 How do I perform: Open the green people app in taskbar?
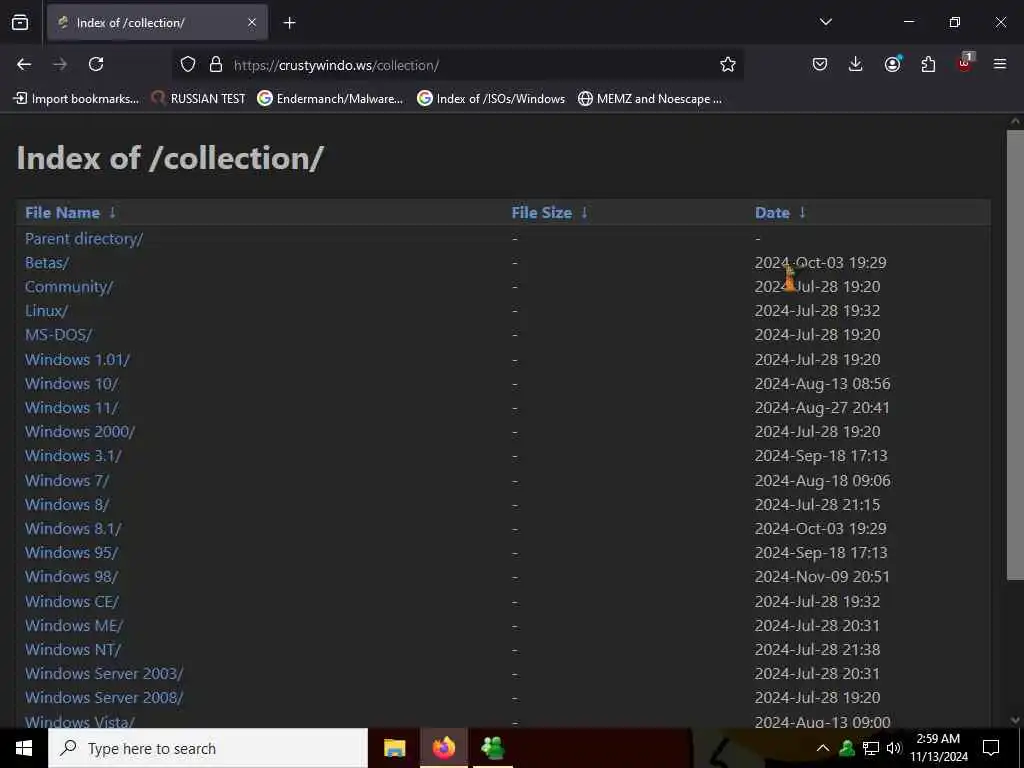click(492, 748)
